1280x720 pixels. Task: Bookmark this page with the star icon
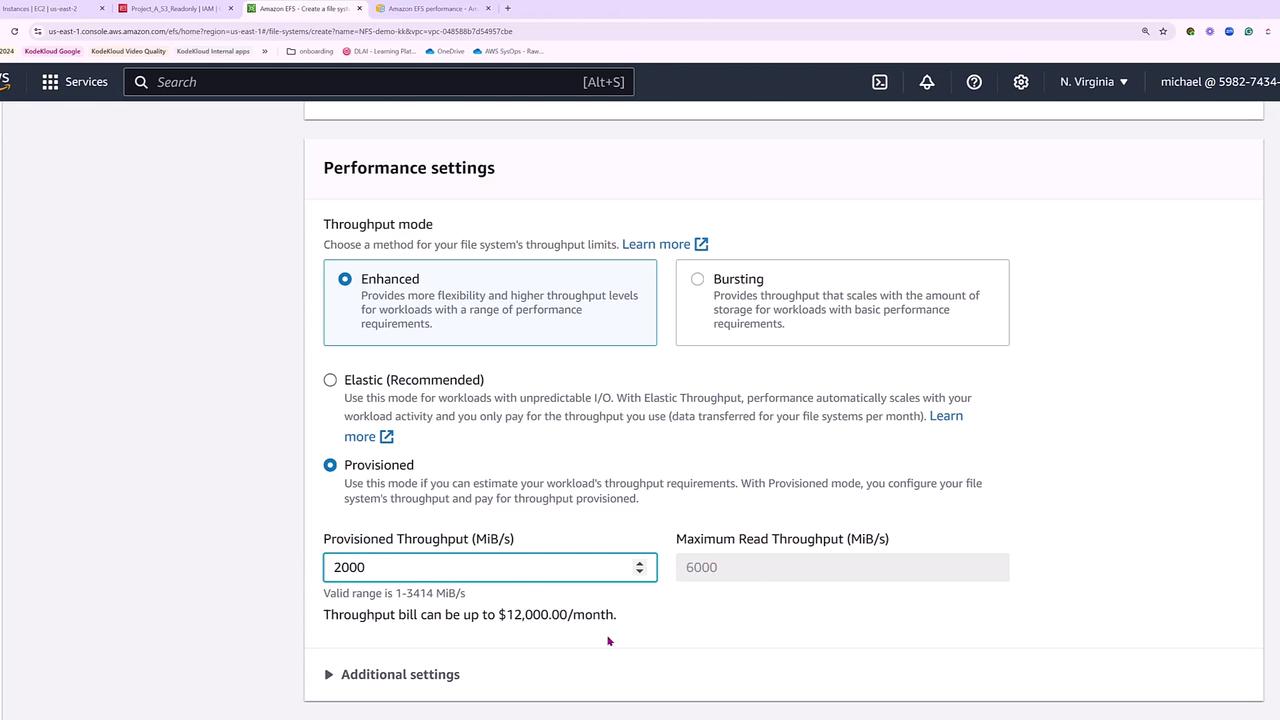point(1163,31)
